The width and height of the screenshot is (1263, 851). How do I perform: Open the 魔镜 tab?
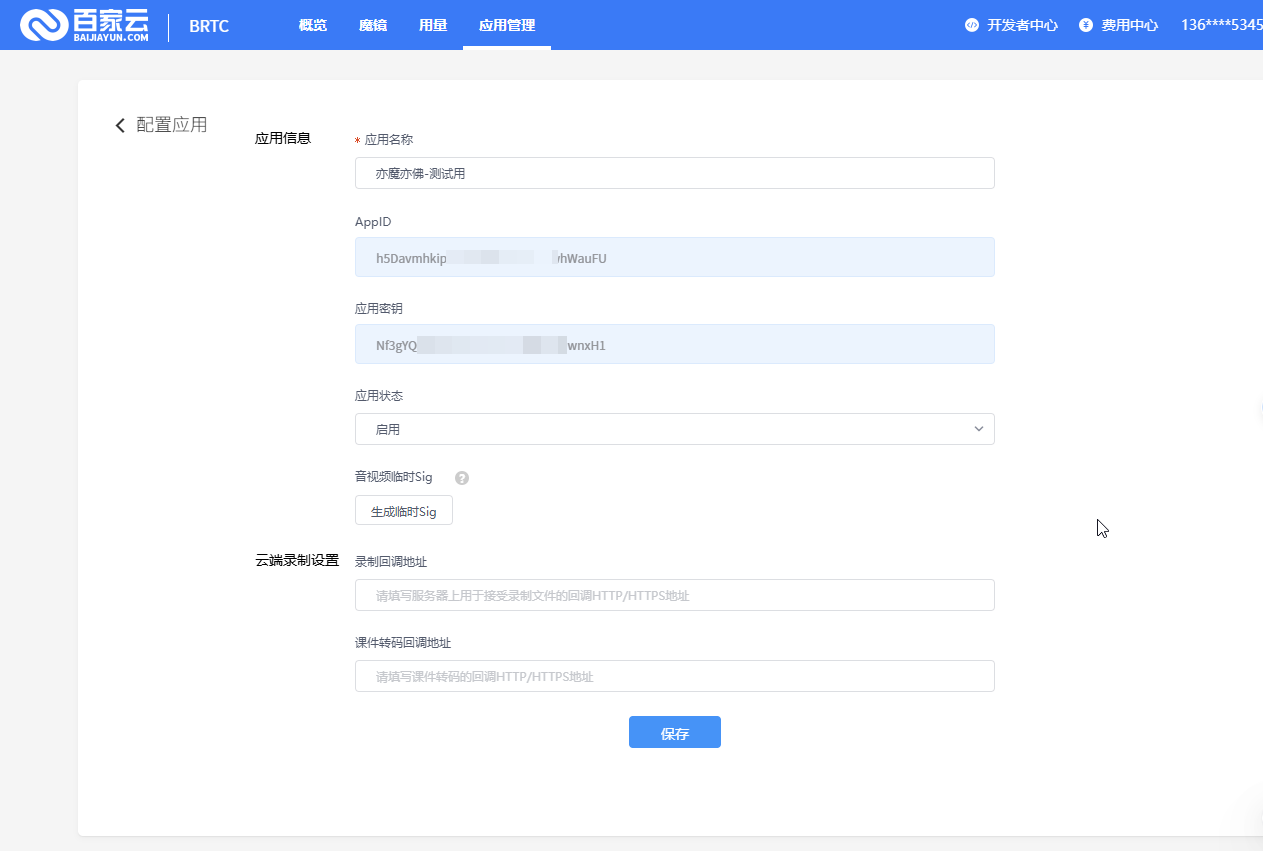(373, 26)
